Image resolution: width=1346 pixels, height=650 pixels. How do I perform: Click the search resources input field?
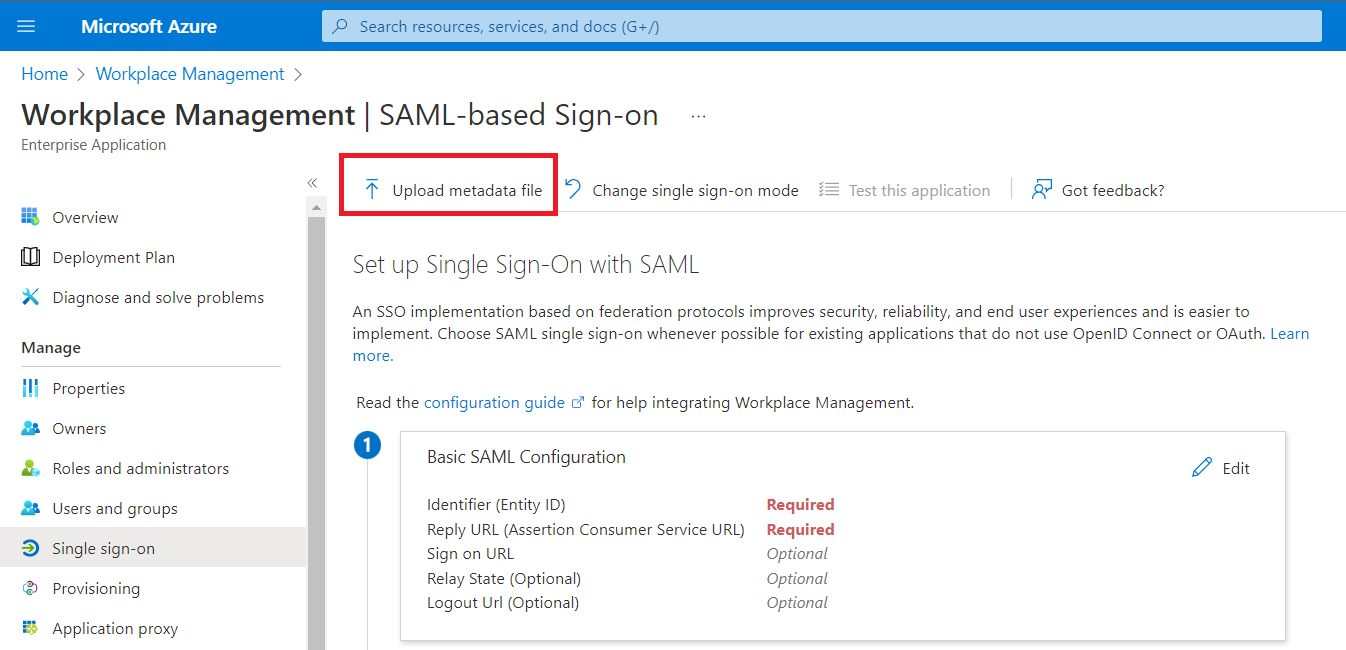[821, 26]
